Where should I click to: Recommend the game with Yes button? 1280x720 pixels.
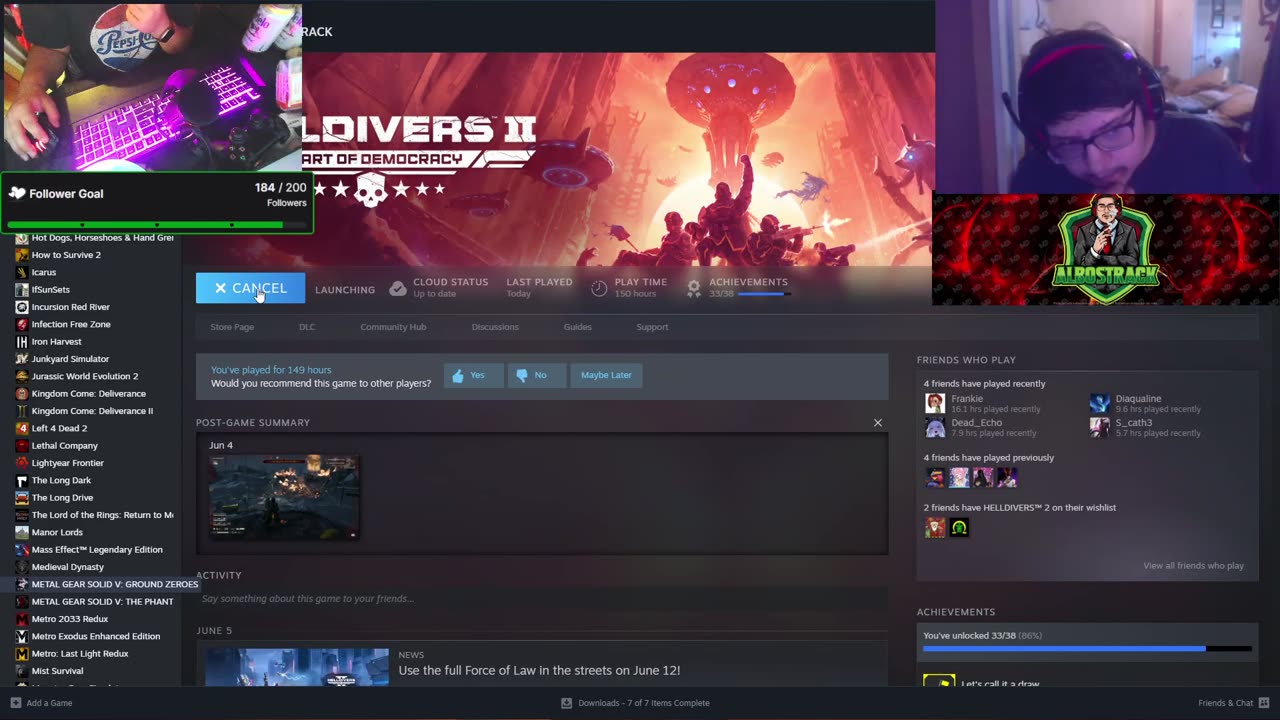[x=473, y=375]
